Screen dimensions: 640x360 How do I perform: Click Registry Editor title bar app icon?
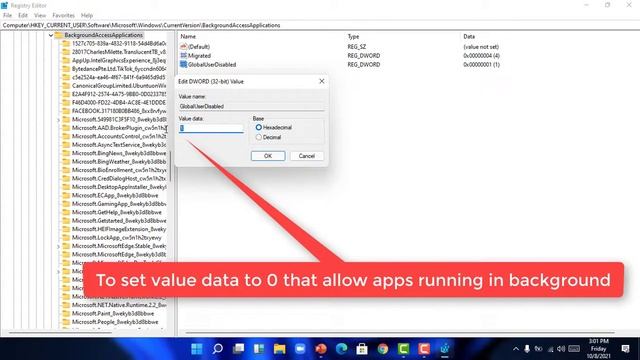pyautogui.click(x=4, y=5)
